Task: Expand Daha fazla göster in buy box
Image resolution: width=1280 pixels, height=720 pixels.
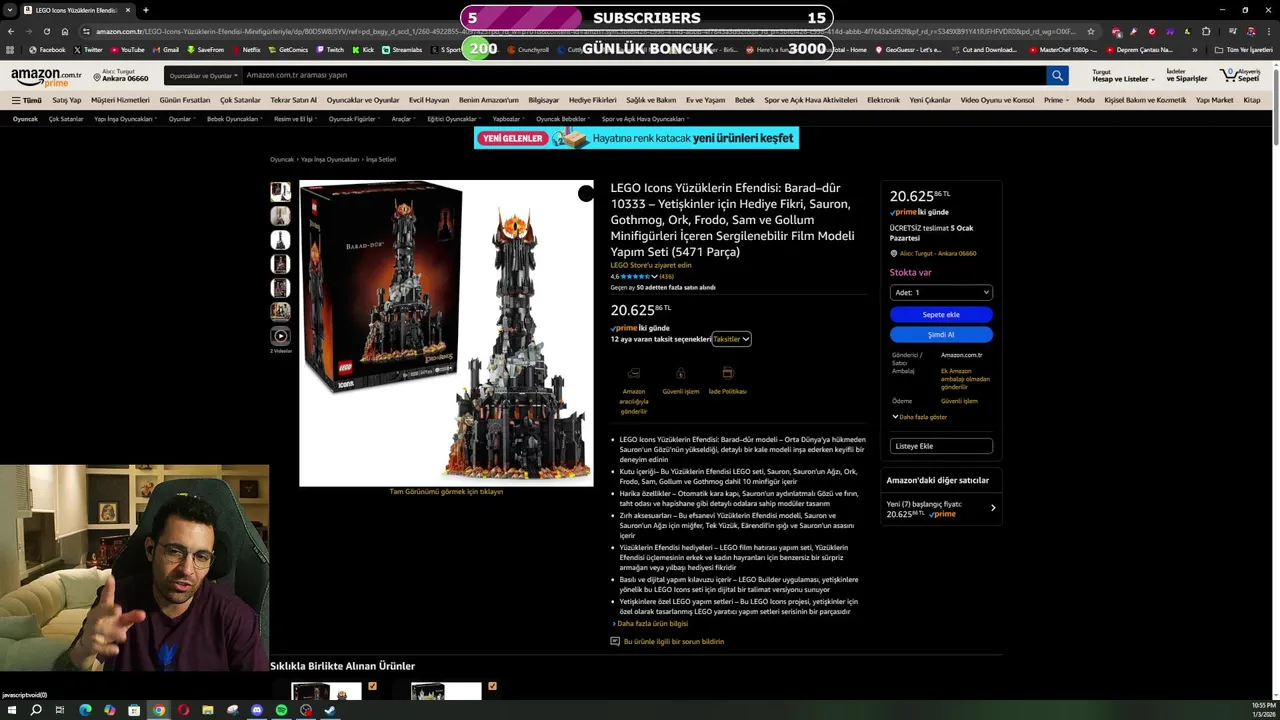Action: point(919,417)
